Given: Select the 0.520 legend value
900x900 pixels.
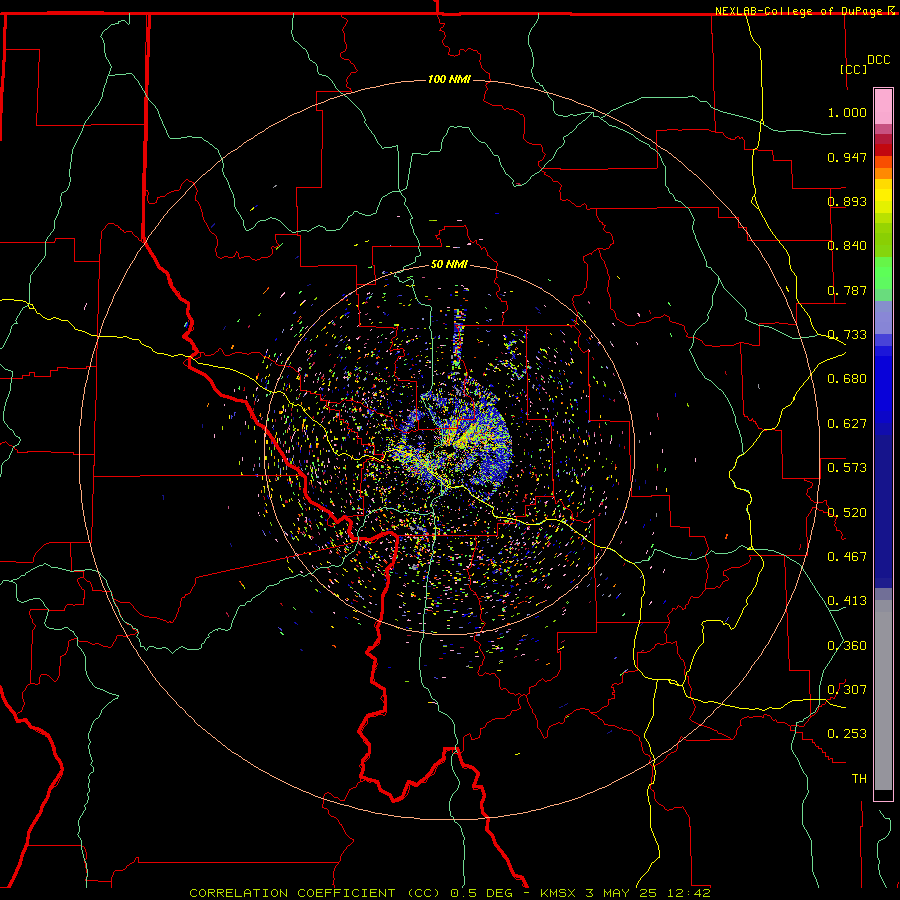Looking at the screenshot, I should pyautogui.click(x=847, y=513).
